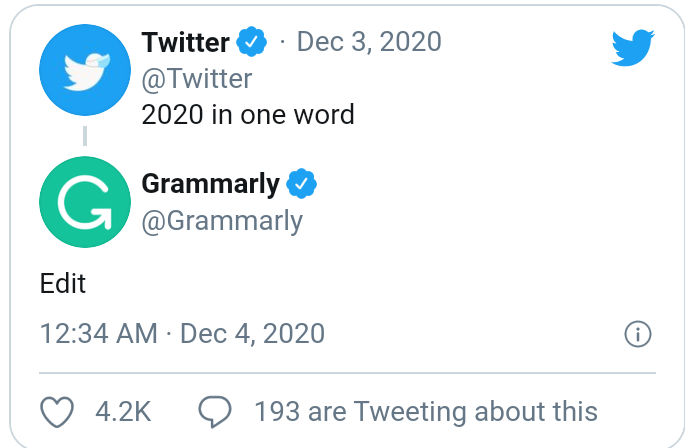The height and width of the screenshot is (448, 698).
Task: Open the Grammarly display name link
Action: pyautogui.click(x=211, y=184)
